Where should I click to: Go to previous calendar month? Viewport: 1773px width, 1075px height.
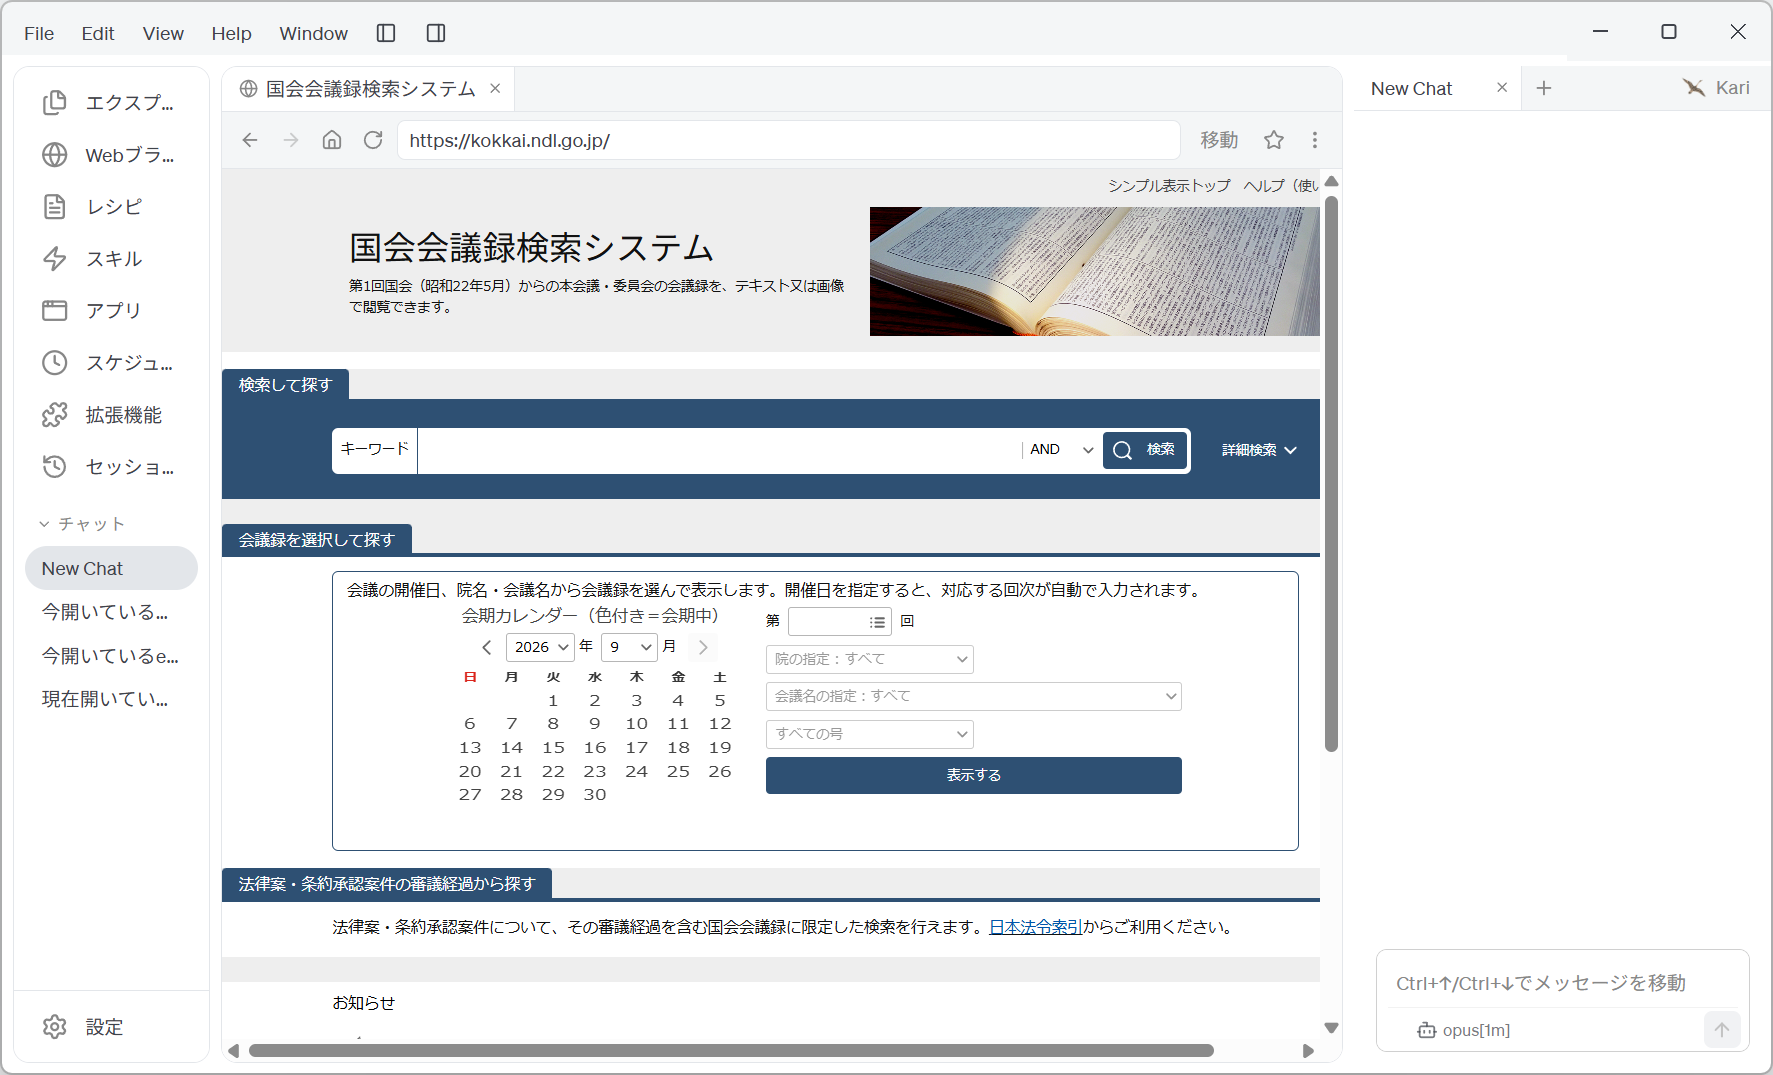coord(487,647)
